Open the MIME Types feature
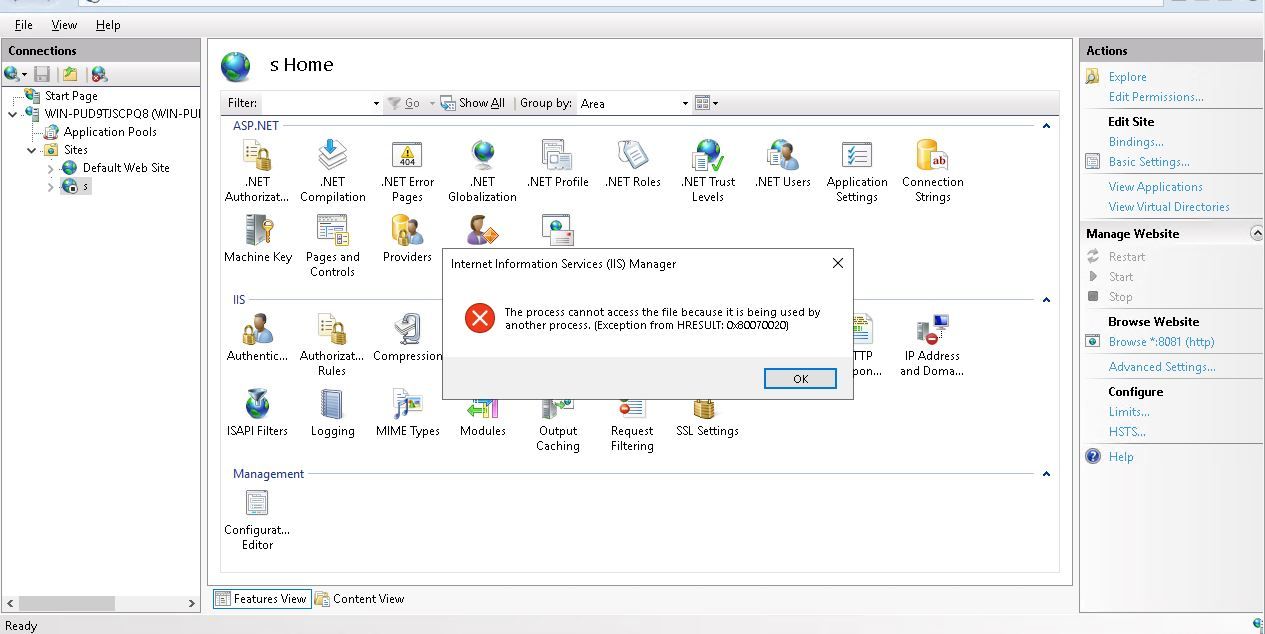1265x634 pixels. [x=407, y=413]
